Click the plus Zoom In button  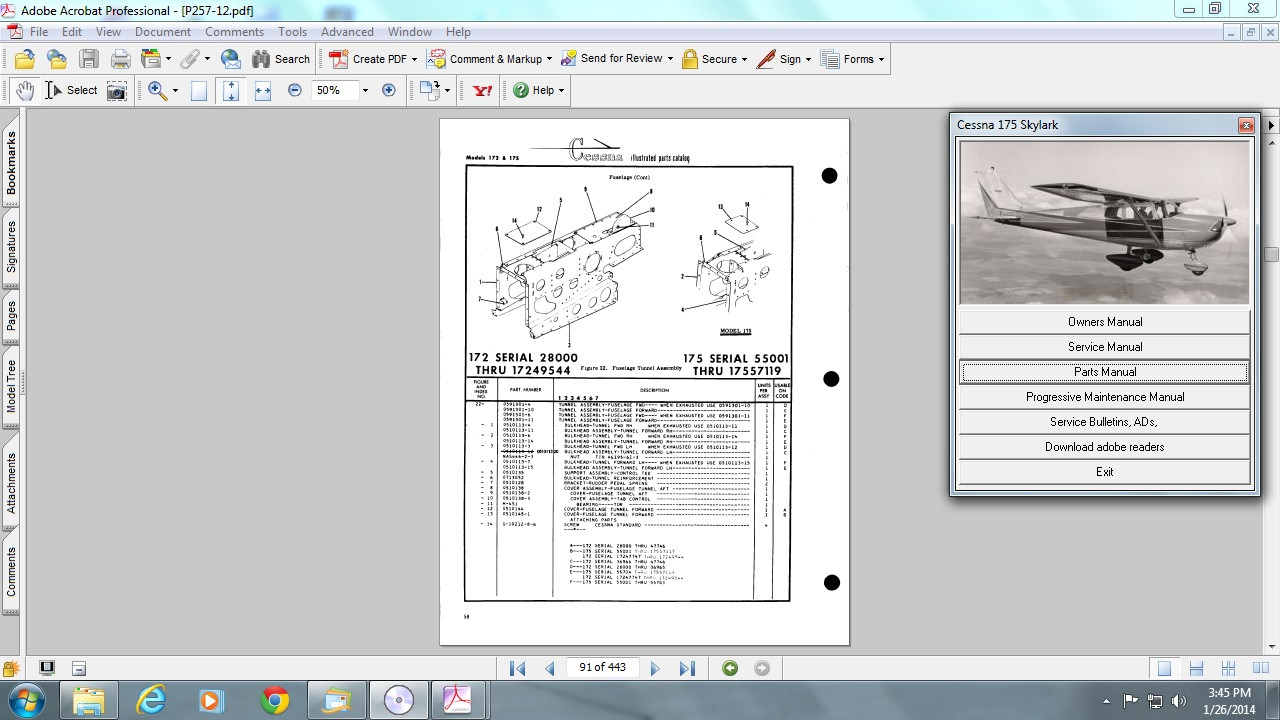pos(389,90)
